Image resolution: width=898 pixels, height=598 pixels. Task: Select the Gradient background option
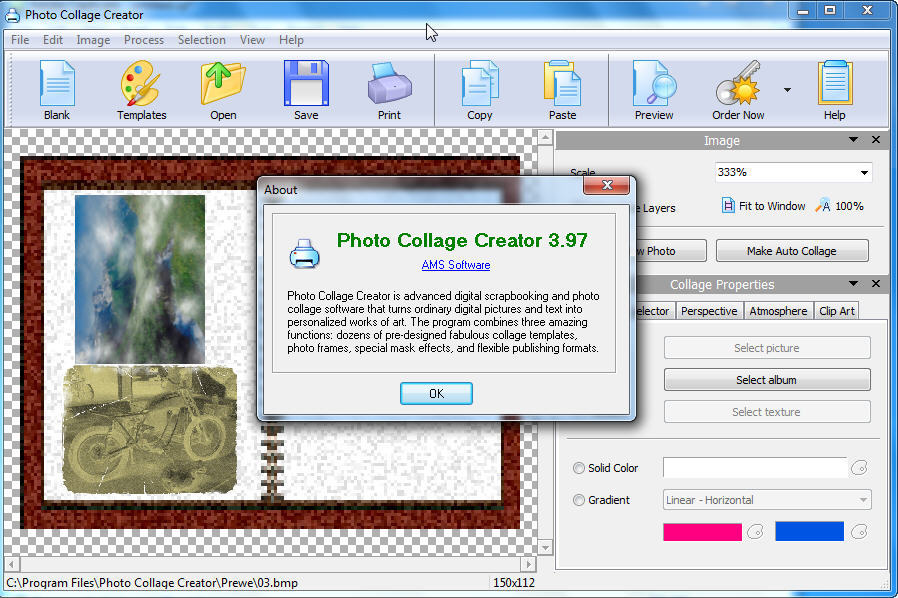578,500
